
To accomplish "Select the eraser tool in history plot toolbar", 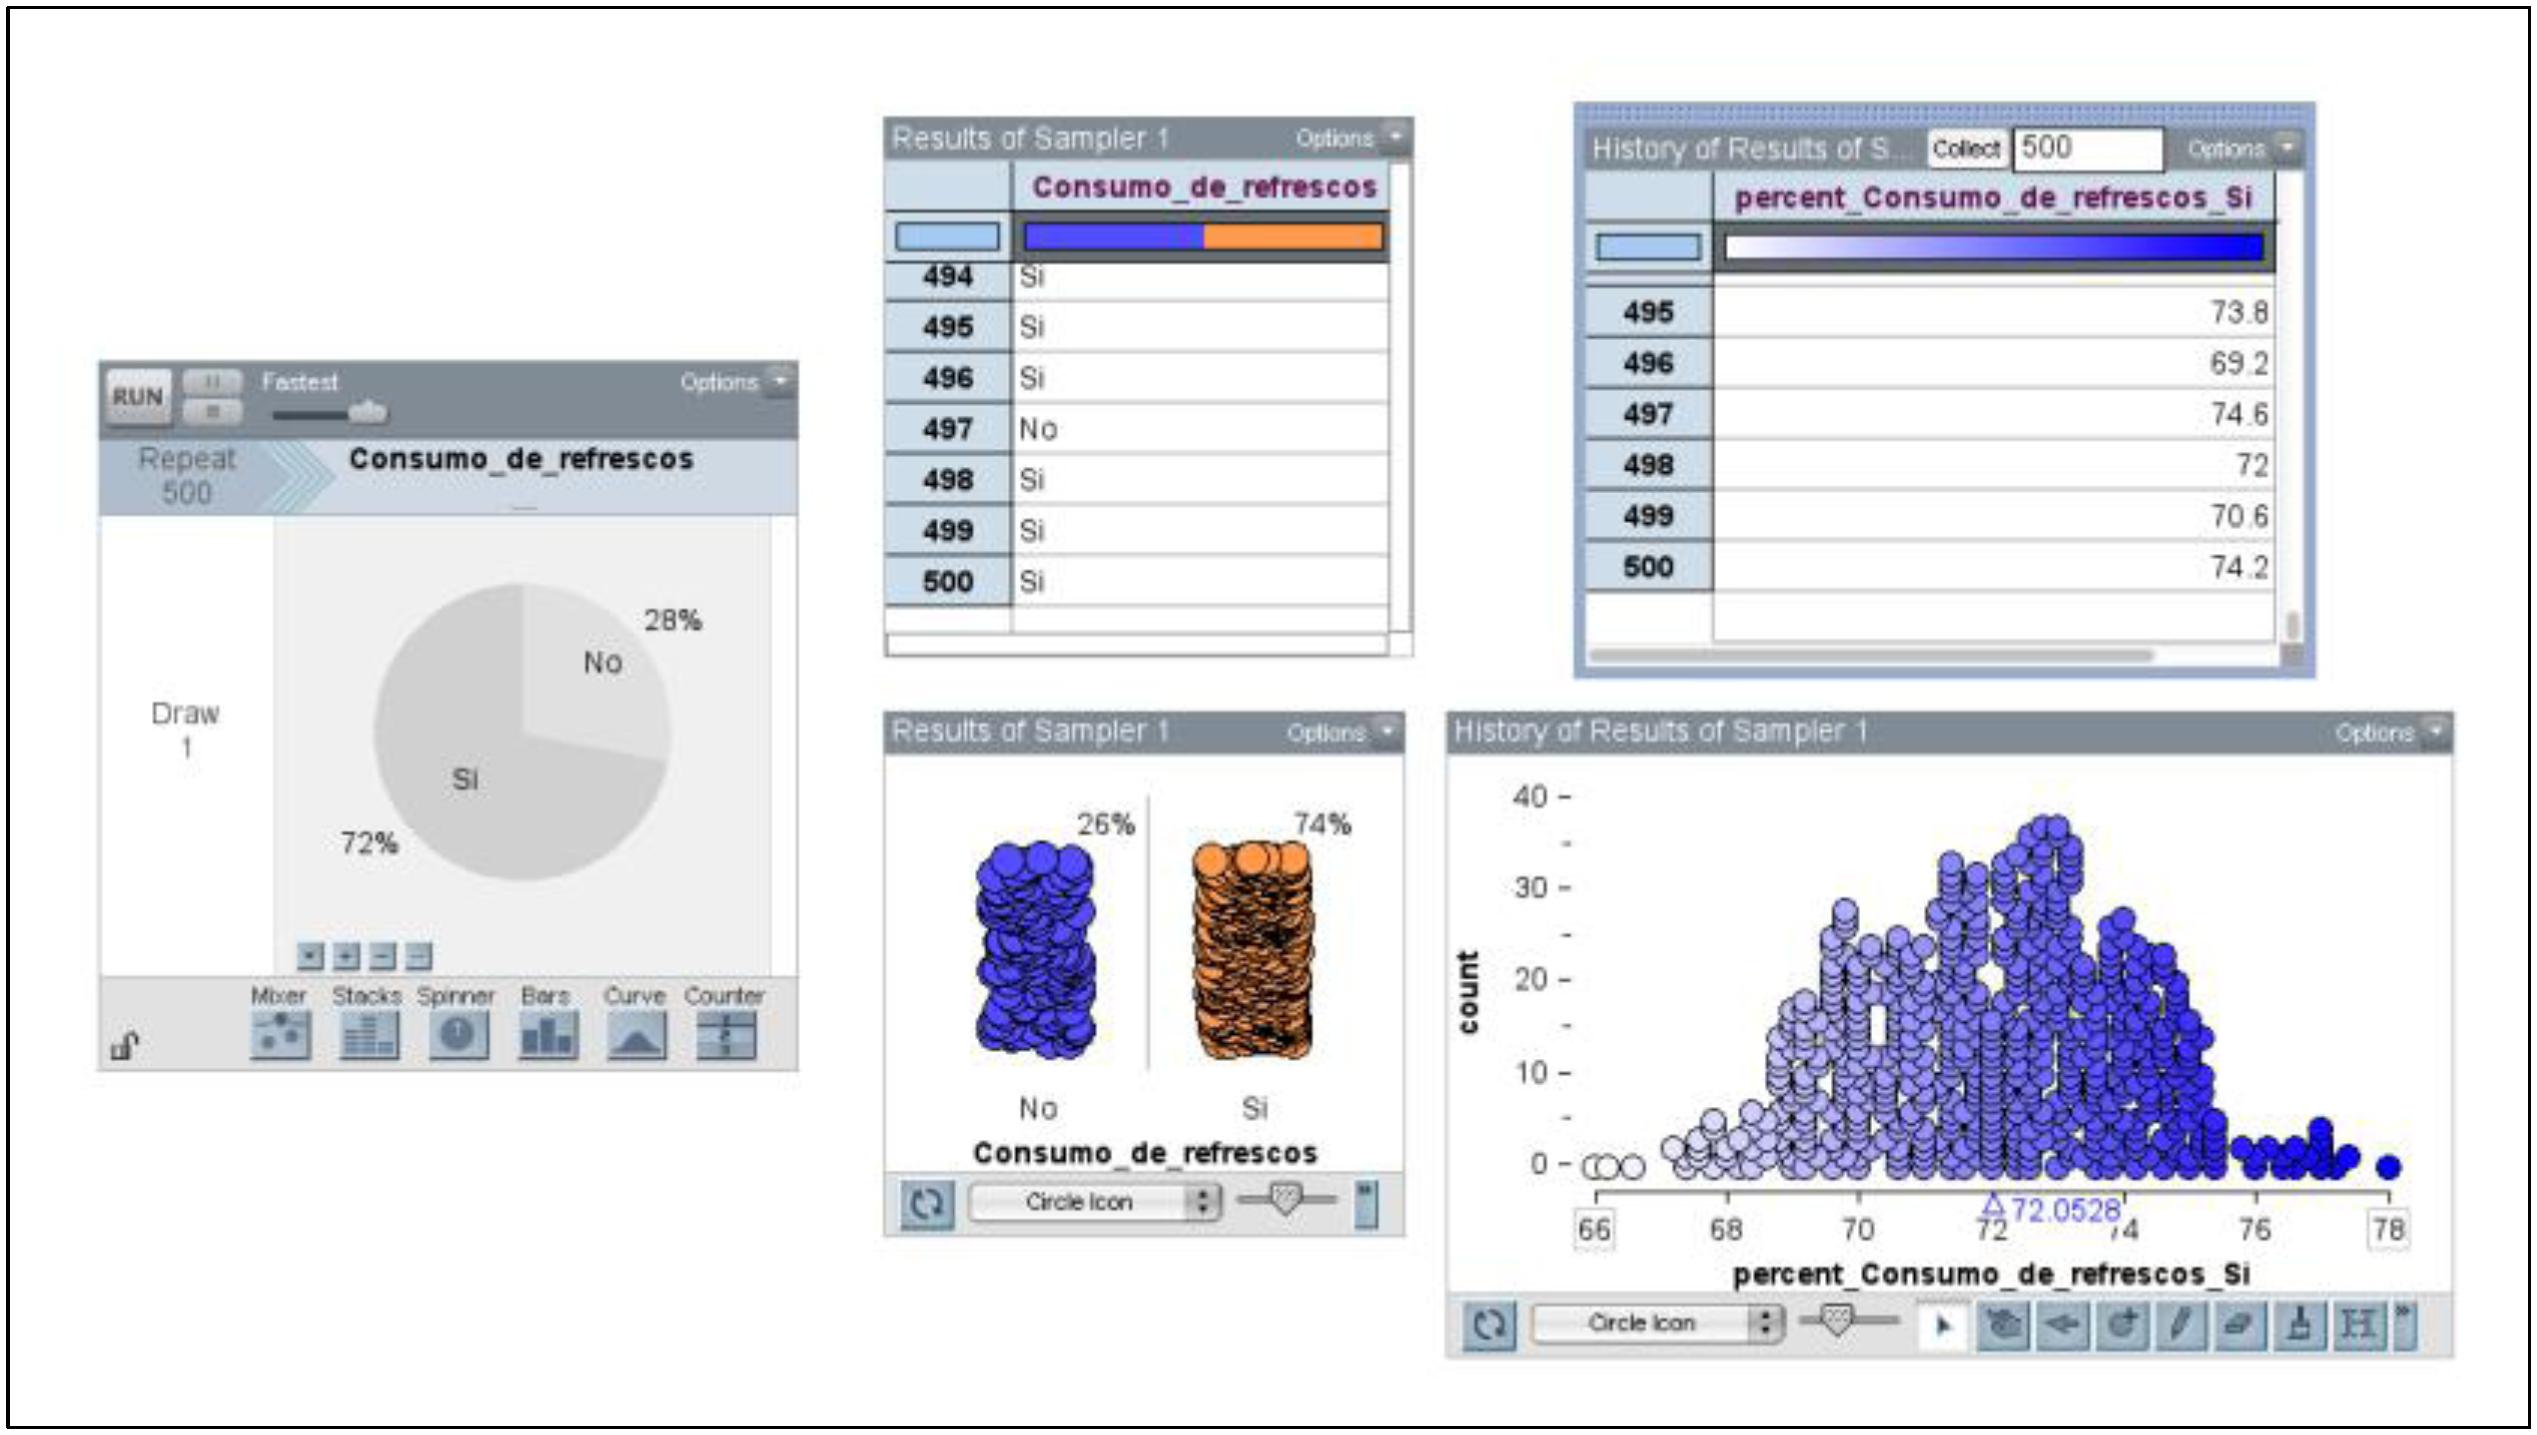I will coord(2240,1325).
